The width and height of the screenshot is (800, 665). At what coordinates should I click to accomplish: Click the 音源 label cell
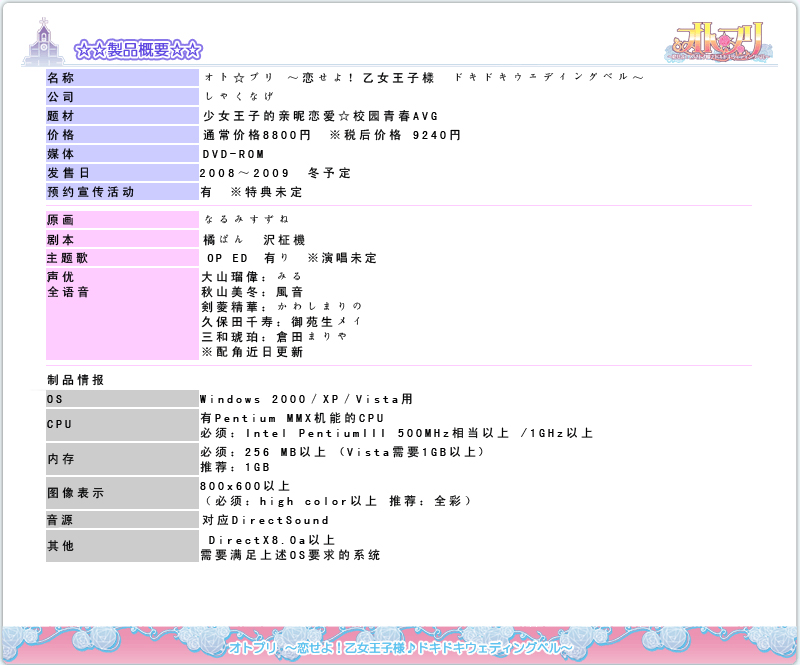point(122,520)
